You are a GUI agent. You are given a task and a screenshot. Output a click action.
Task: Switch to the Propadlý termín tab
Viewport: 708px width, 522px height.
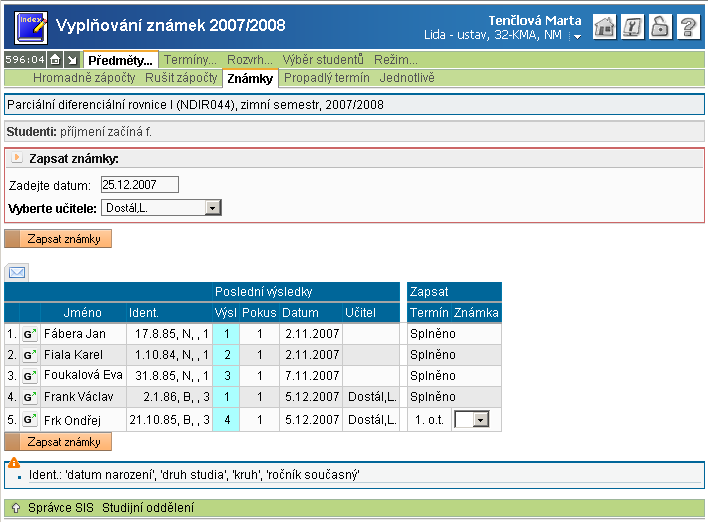point(326,77)
